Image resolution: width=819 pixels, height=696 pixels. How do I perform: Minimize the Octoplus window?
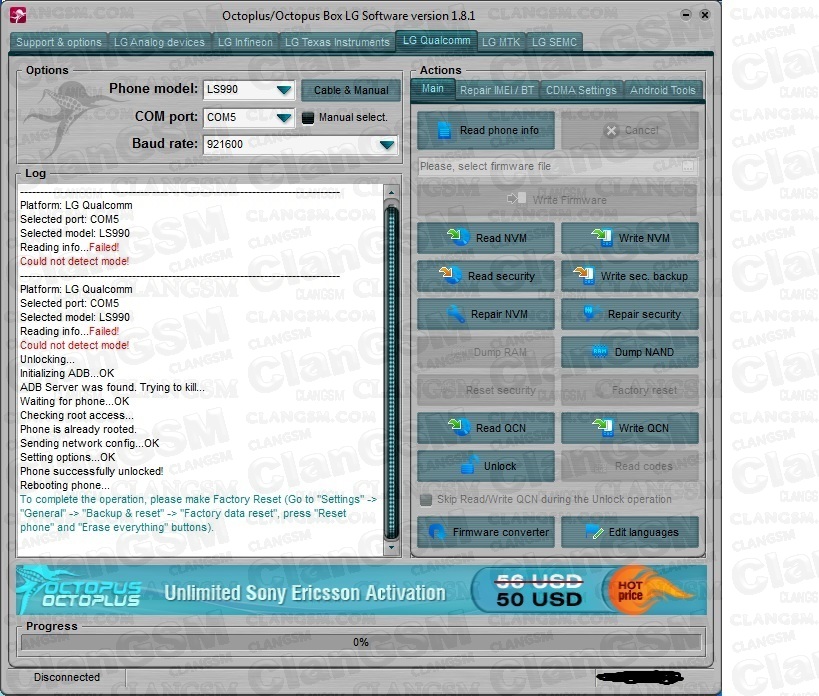[x=686, y=15]
